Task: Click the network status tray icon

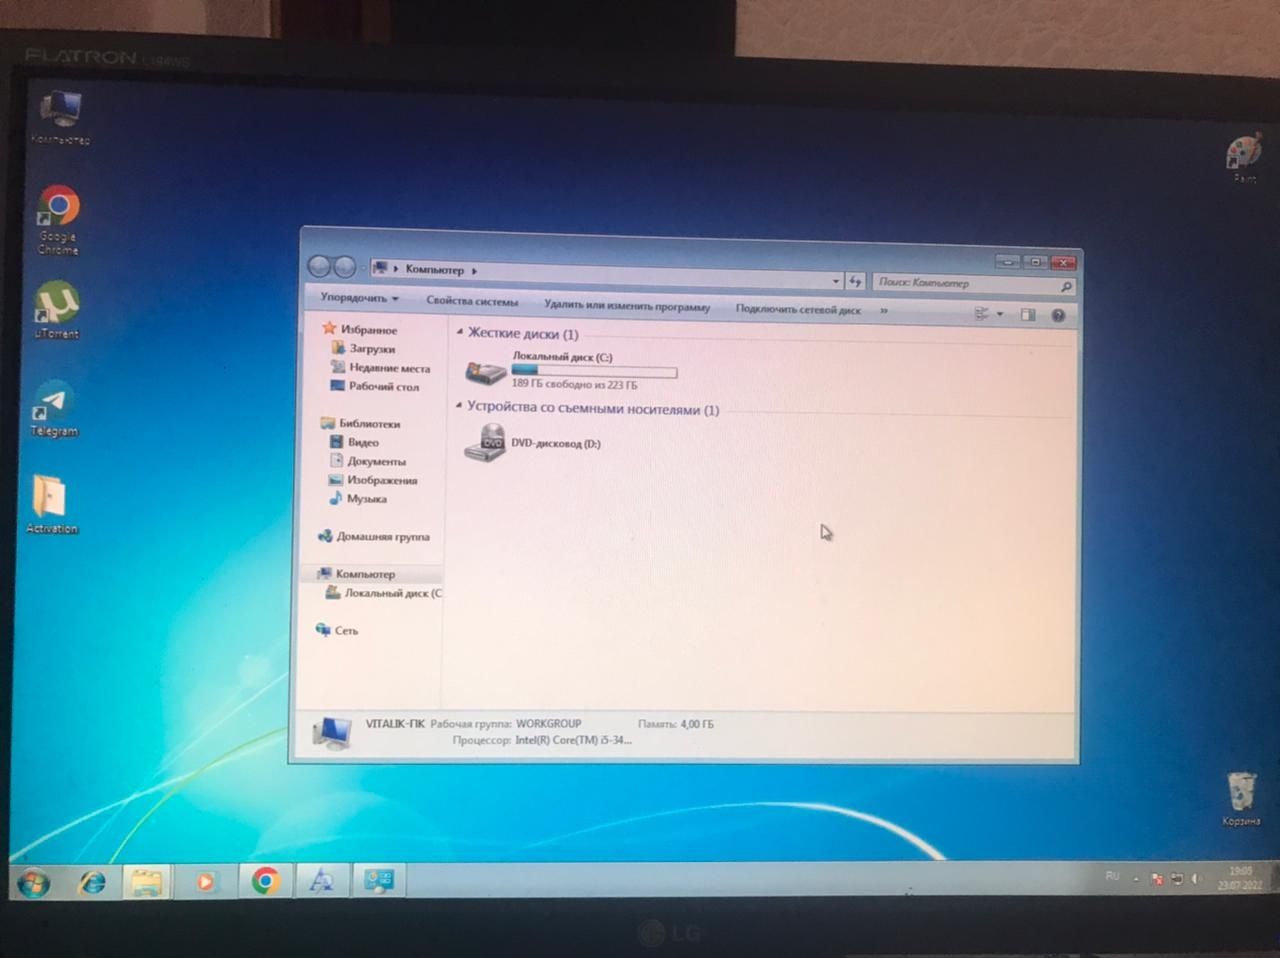Action: pos(1177,879)
